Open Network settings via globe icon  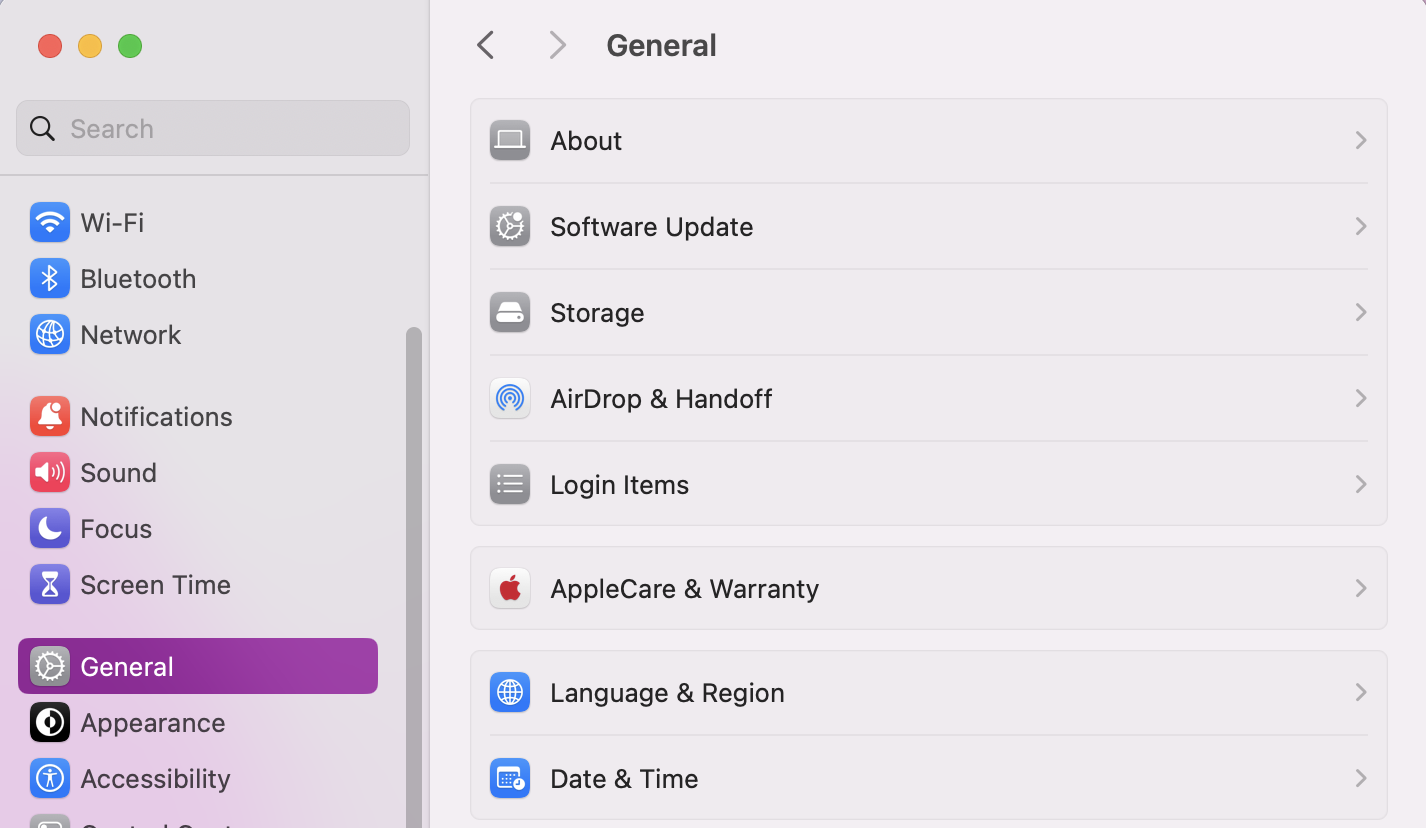50,334
